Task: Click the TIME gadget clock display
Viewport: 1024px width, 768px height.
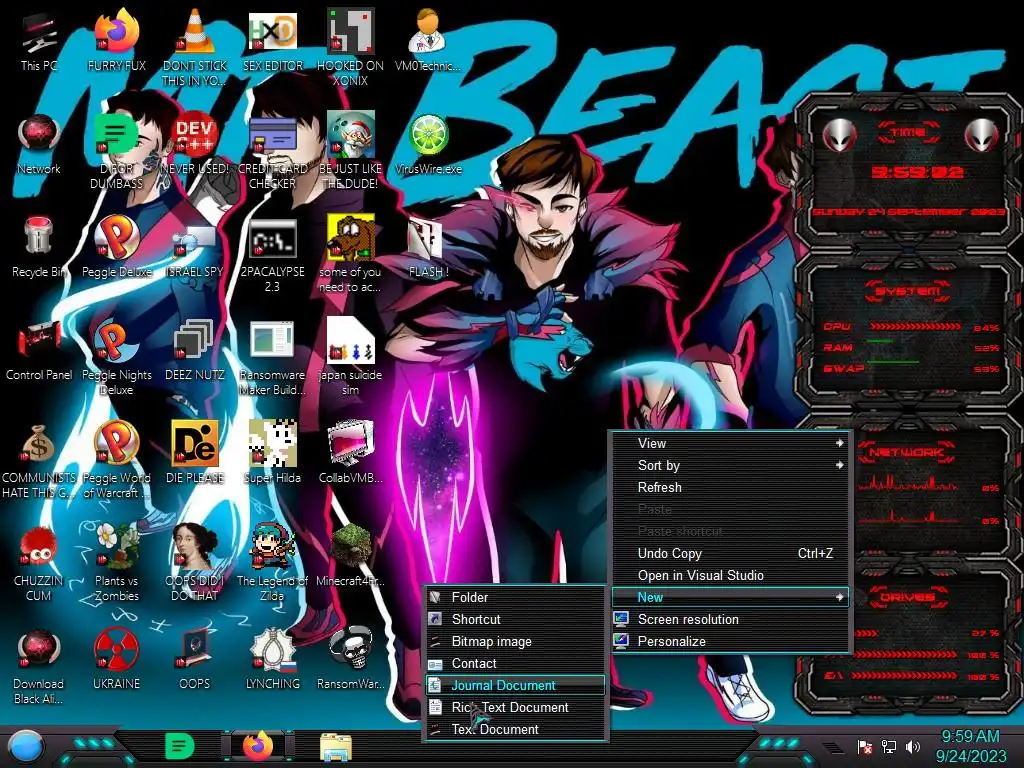Action: (x=917, y=172)
